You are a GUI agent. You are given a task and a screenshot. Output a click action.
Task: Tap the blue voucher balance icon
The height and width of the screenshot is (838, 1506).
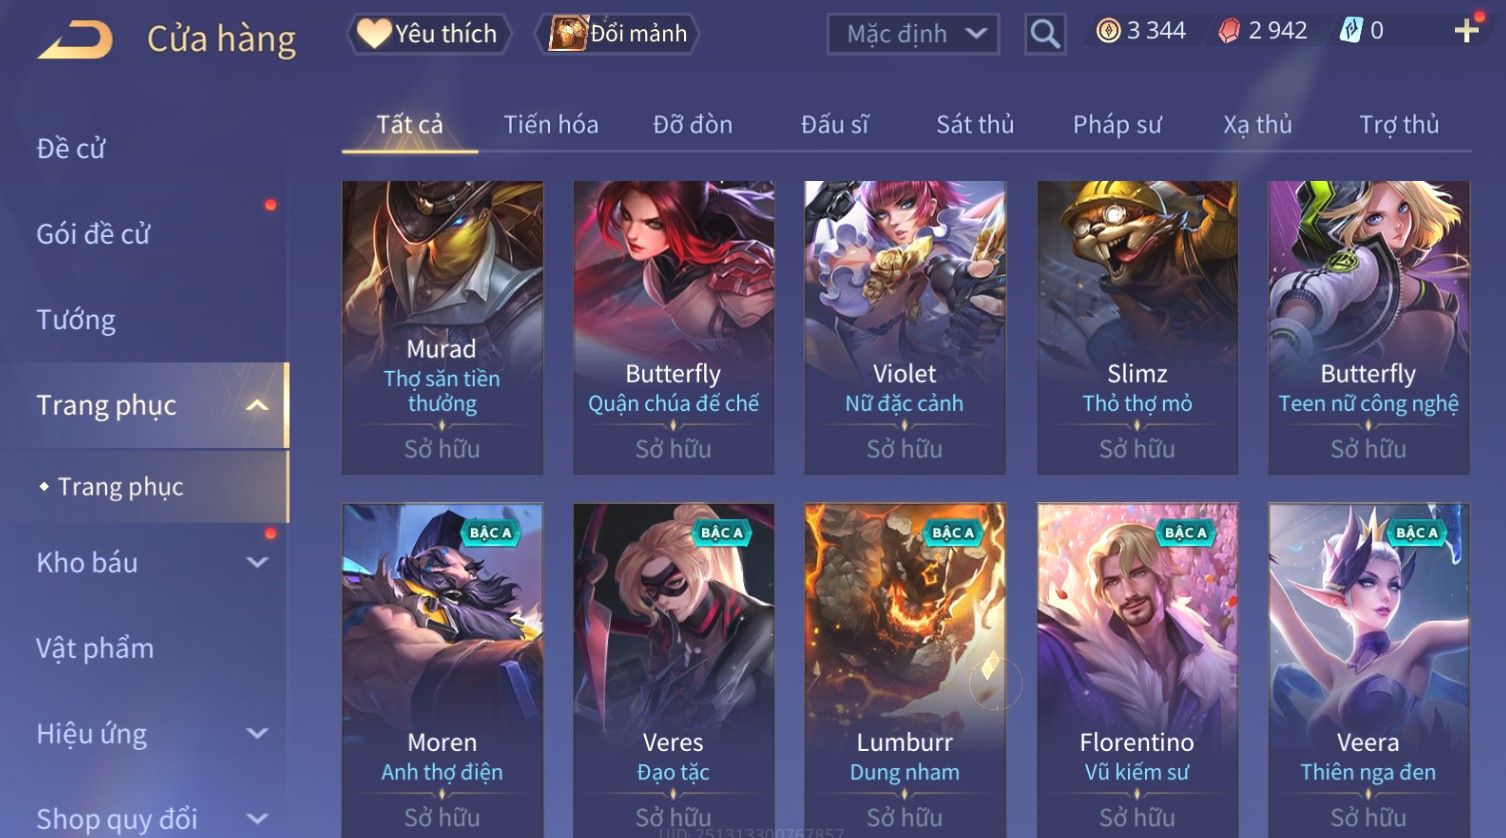tap(1351, 31)
